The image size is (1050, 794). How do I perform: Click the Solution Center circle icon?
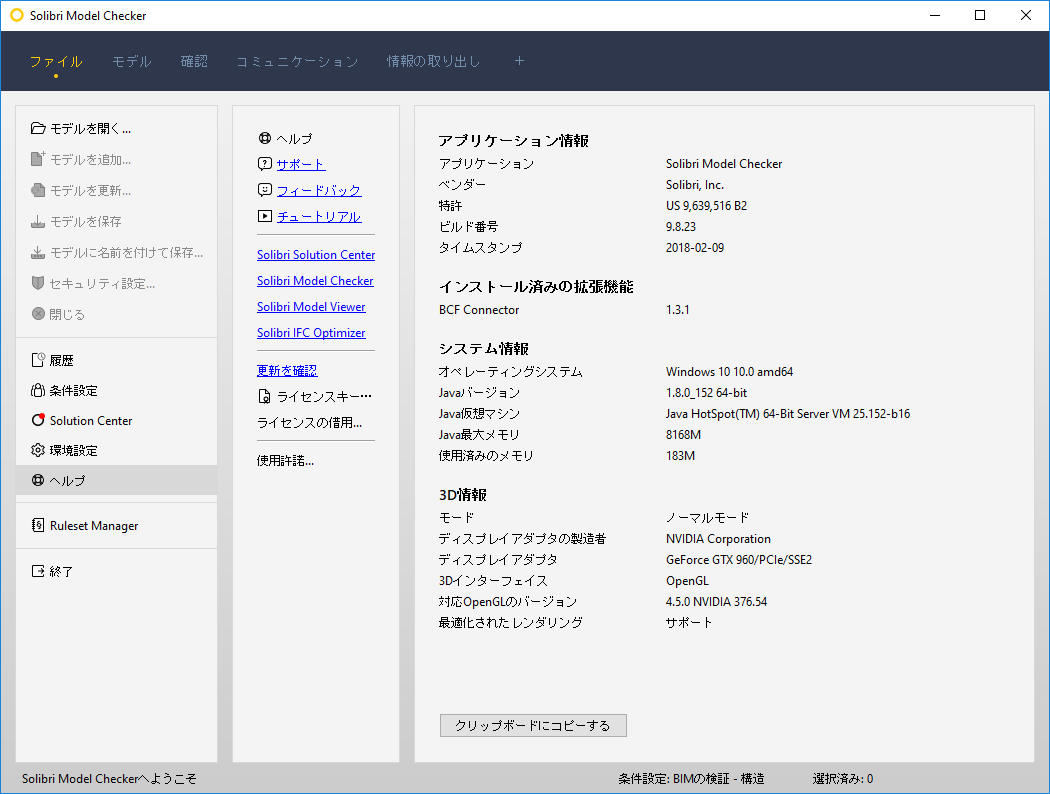38,420
